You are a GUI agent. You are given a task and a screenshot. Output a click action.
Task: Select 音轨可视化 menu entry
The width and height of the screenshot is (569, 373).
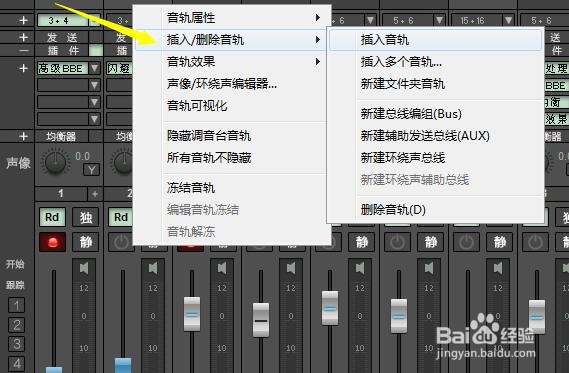point(232,106)
